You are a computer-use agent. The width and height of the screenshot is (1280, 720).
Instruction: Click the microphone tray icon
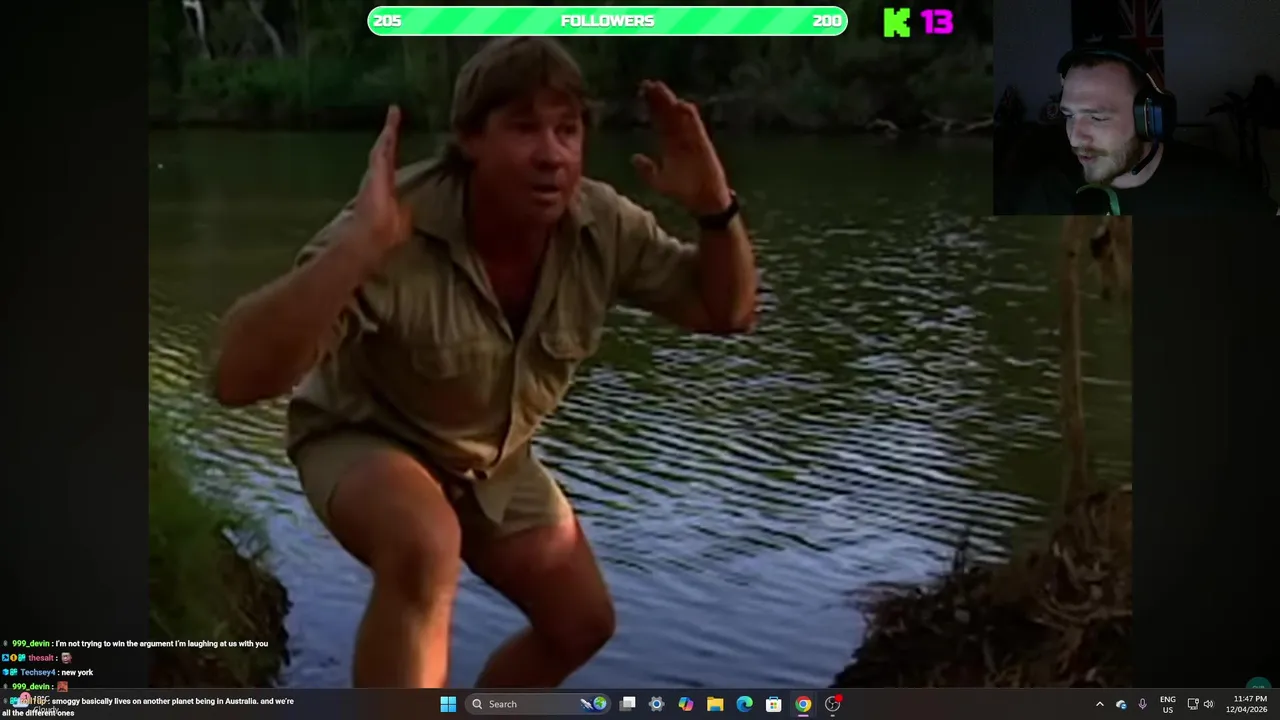click(x=1143, y=704)
